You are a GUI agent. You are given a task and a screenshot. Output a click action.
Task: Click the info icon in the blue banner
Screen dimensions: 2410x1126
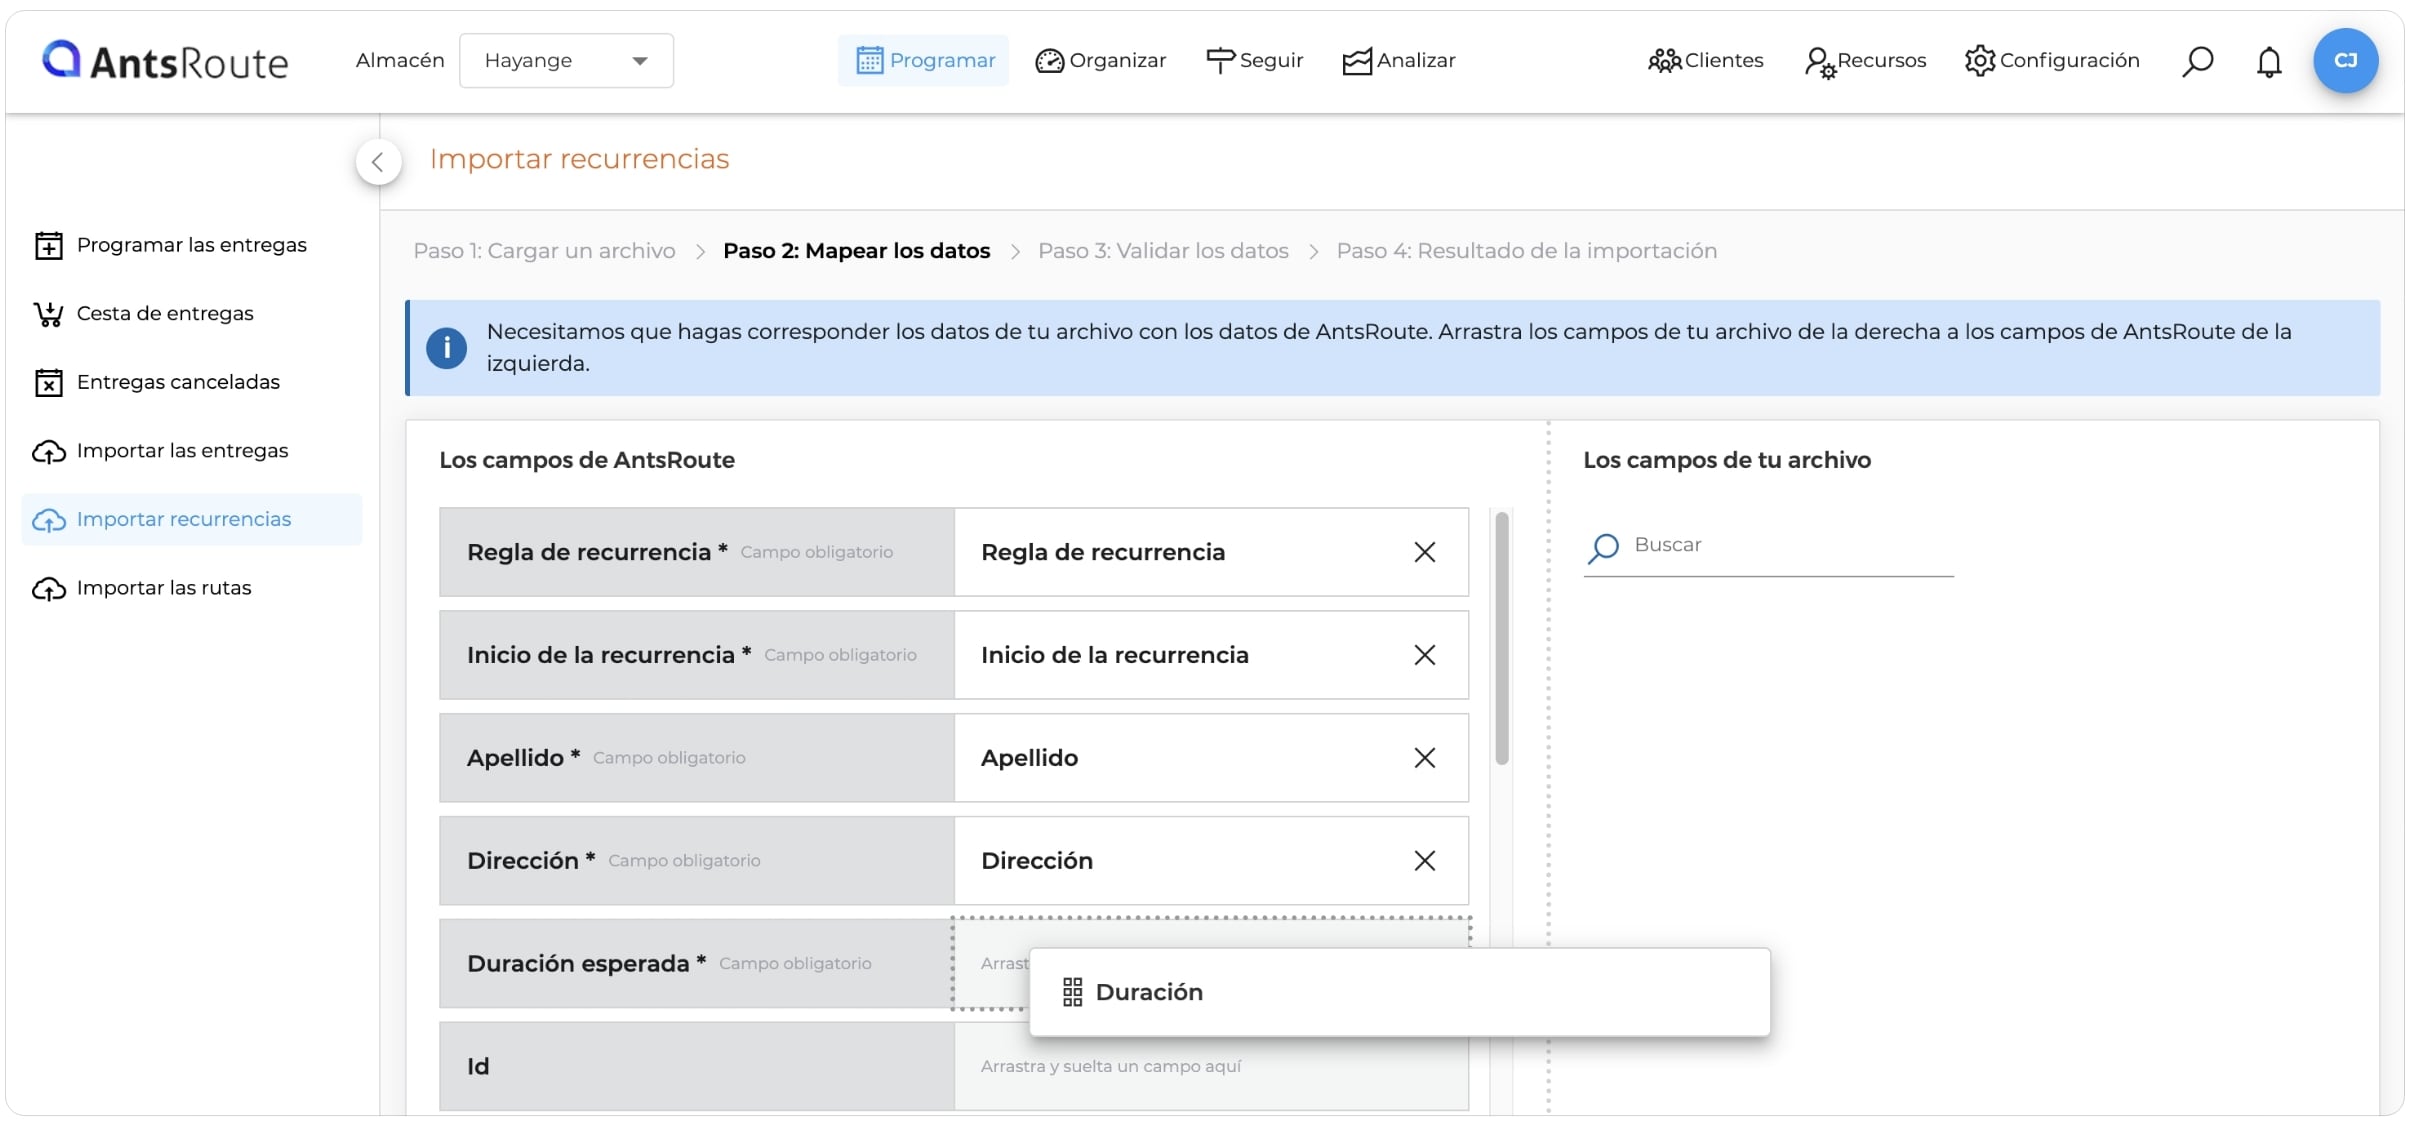447,348
